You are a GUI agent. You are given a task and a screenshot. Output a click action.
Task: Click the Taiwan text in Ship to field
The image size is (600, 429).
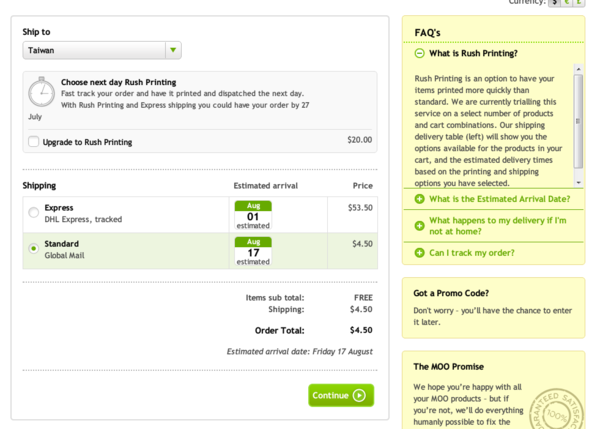click(42, 50)
